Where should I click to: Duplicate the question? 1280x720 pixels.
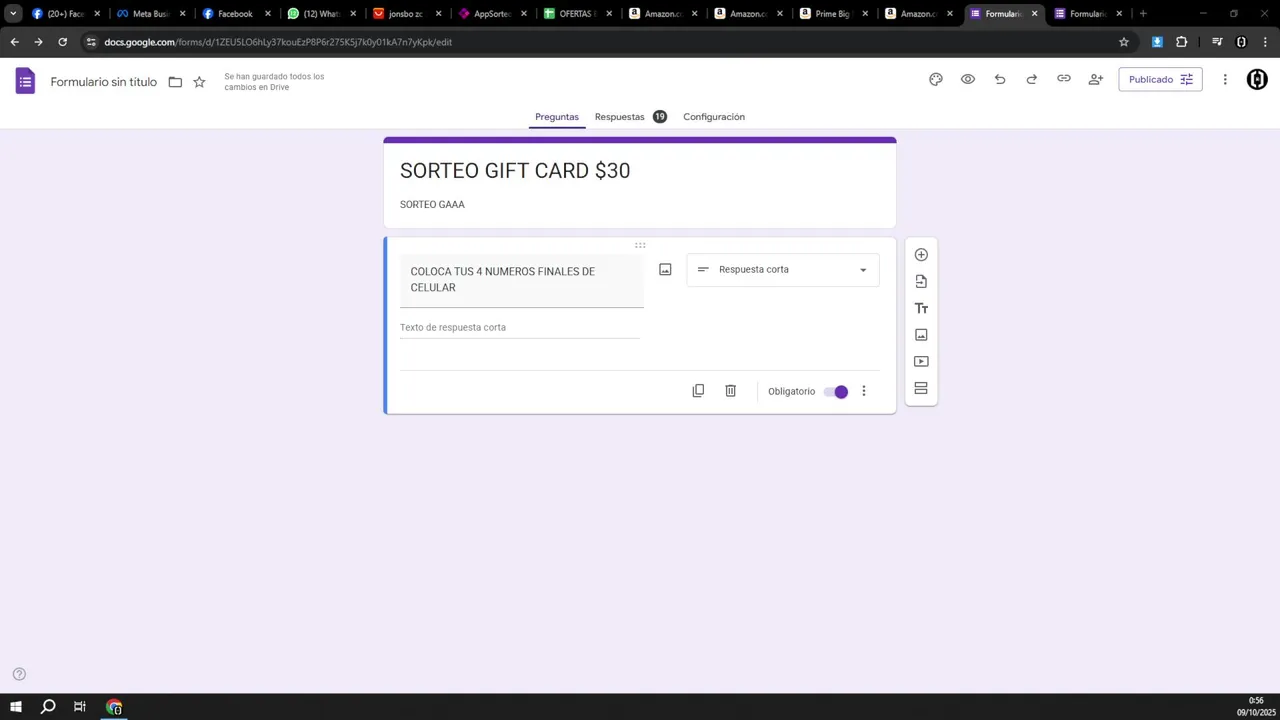(x=698, y=391)
